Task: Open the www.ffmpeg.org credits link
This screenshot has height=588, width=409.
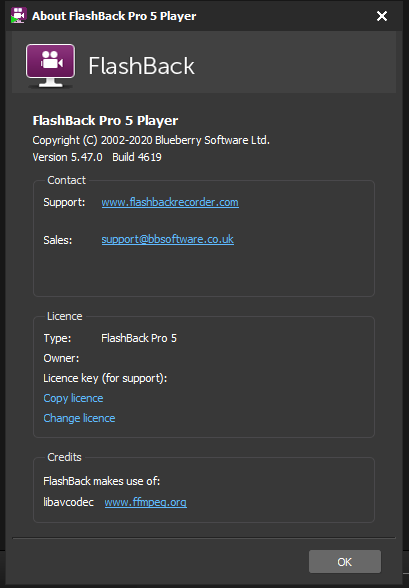Action: (145, 502)
